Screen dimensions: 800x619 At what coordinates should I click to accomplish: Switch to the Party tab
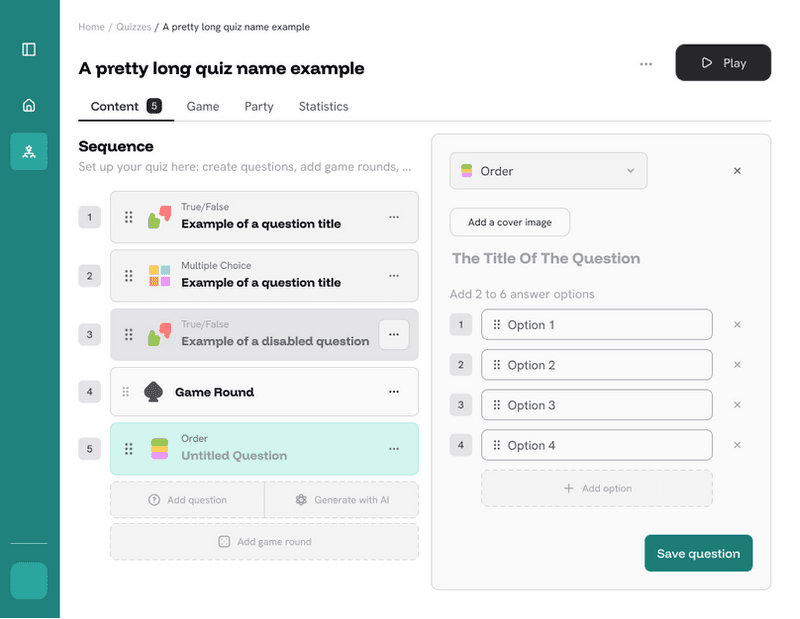259,106
